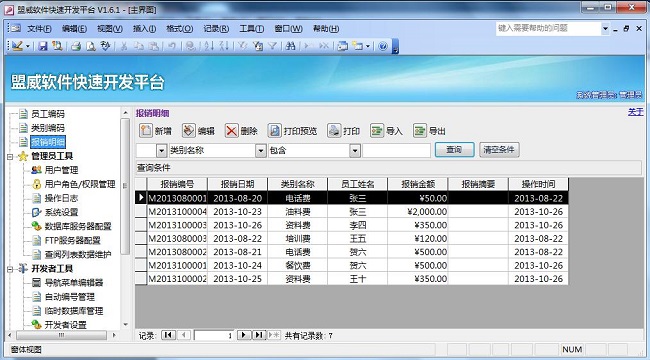Select FTP服务器配置 tree item
The height and width of the screenshot is (360, 650).
73,241
